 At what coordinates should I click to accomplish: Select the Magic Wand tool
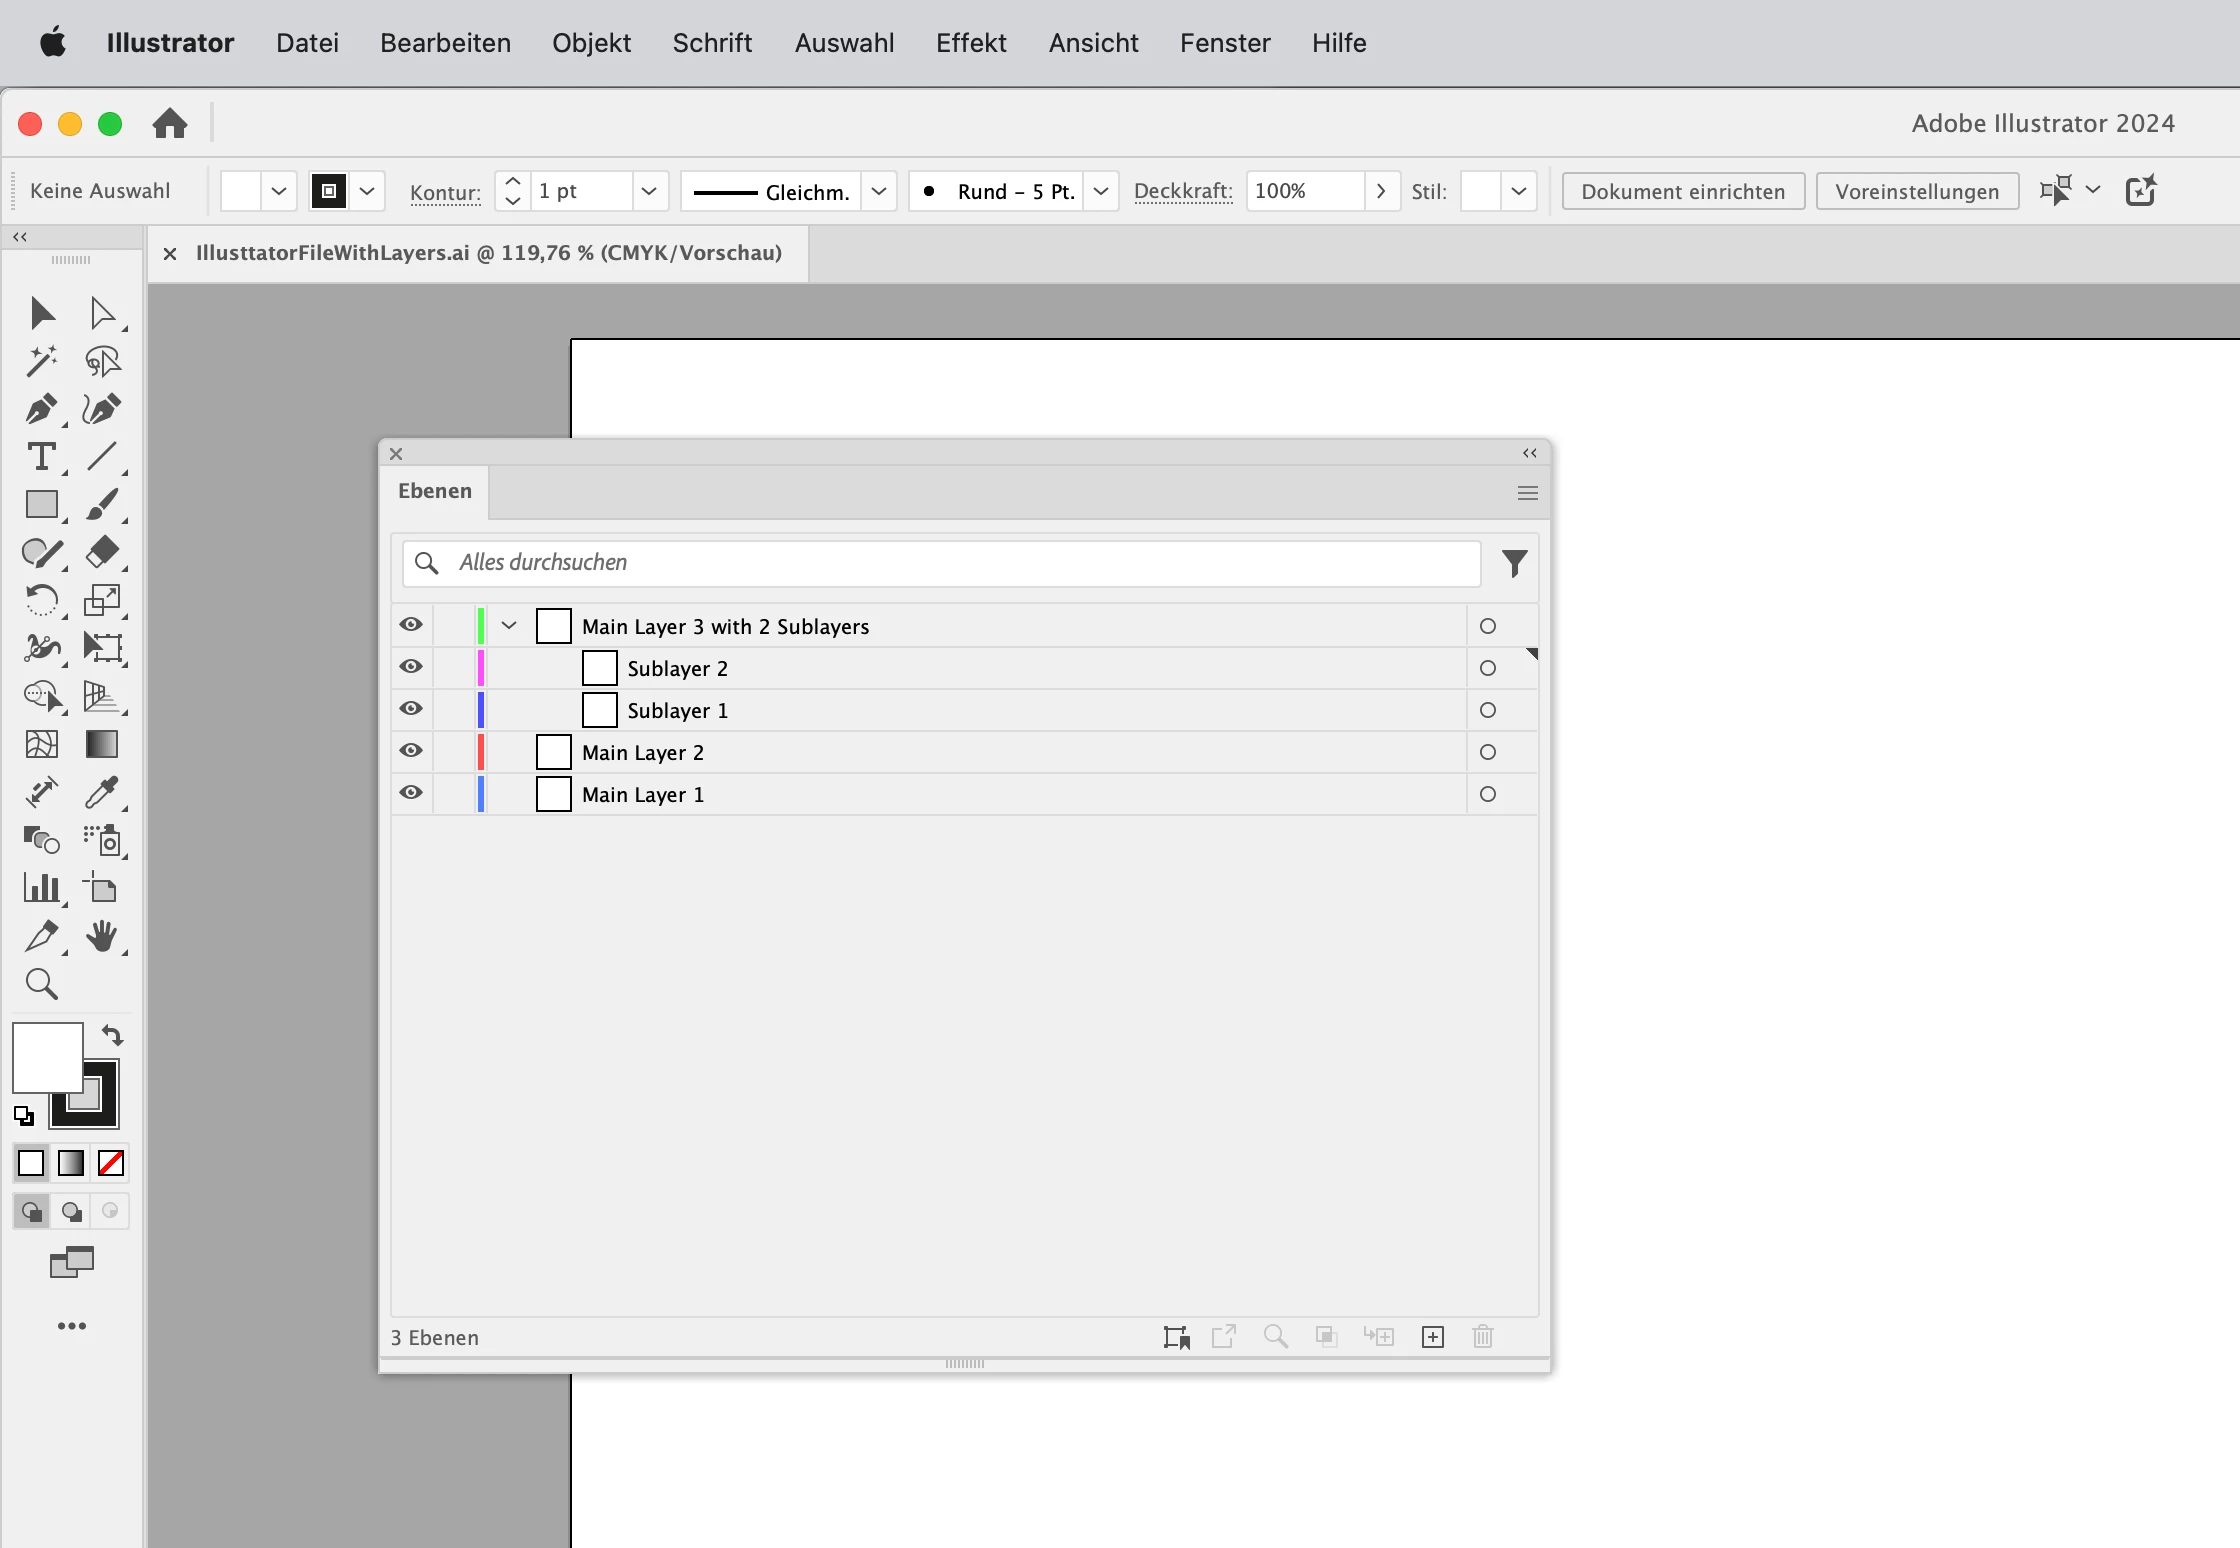41,361
